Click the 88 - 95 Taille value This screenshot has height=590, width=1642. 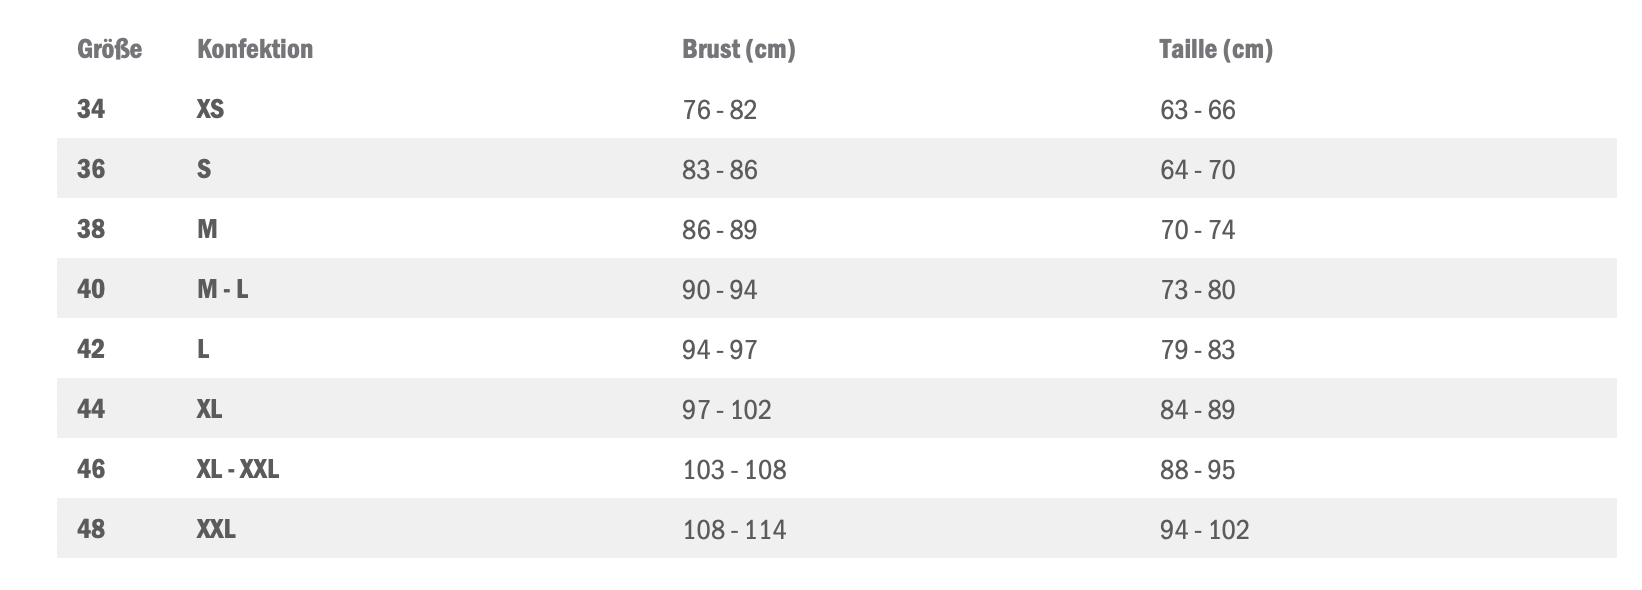[x=1197, y=470]
